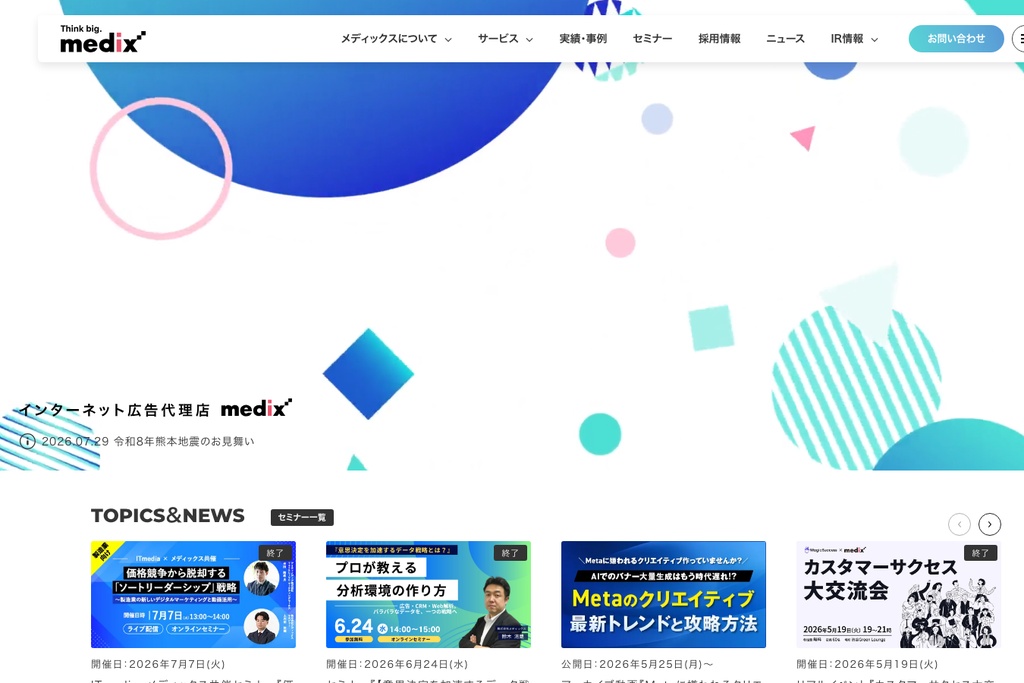Click the セミナー一覧 button
The image size is (1024, 683).
click(302, 517)
